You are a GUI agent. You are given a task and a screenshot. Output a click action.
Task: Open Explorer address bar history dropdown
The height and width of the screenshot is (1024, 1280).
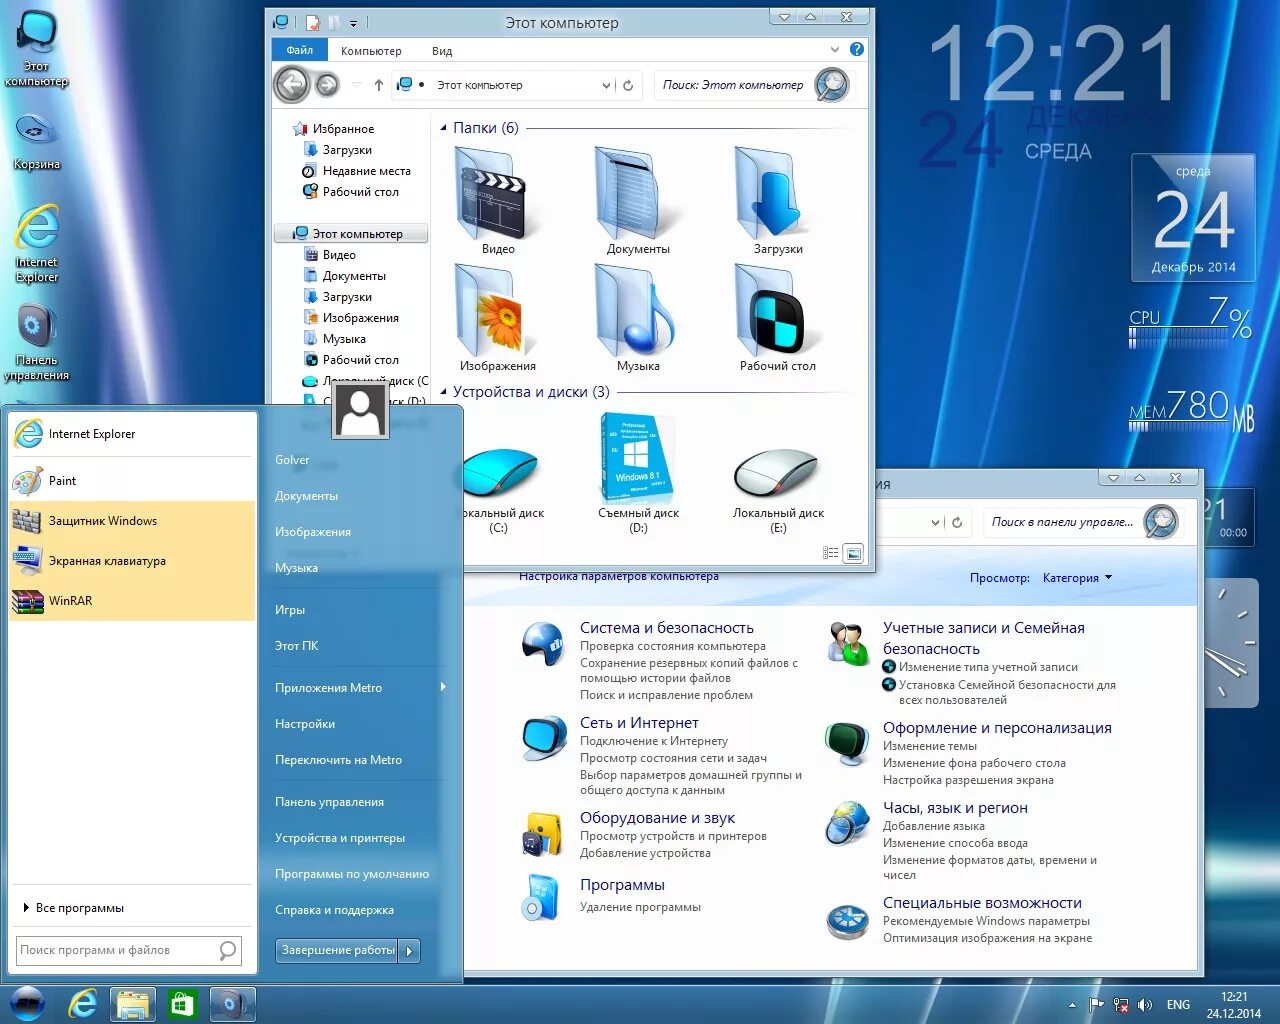606,85
